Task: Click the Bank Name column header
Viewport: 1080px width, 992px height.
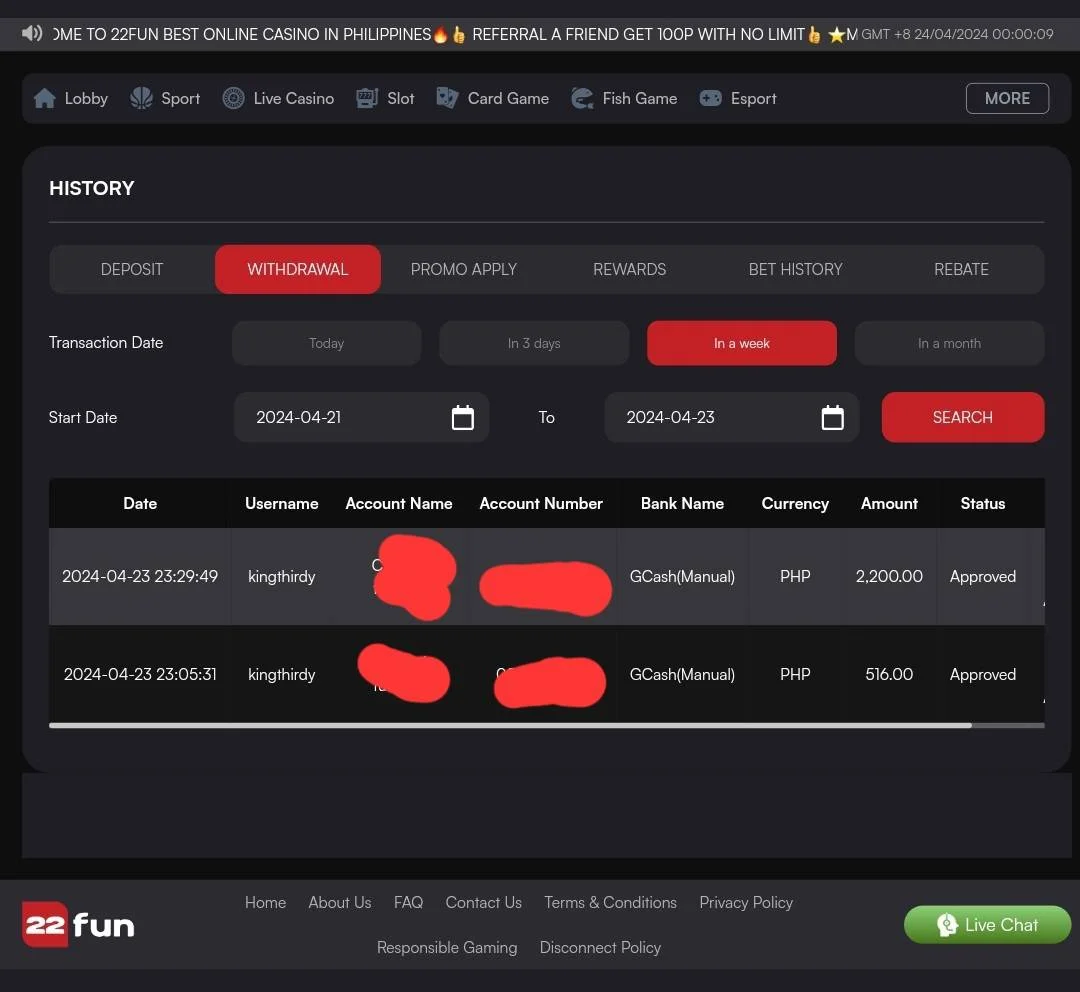Action: point(682,504)
